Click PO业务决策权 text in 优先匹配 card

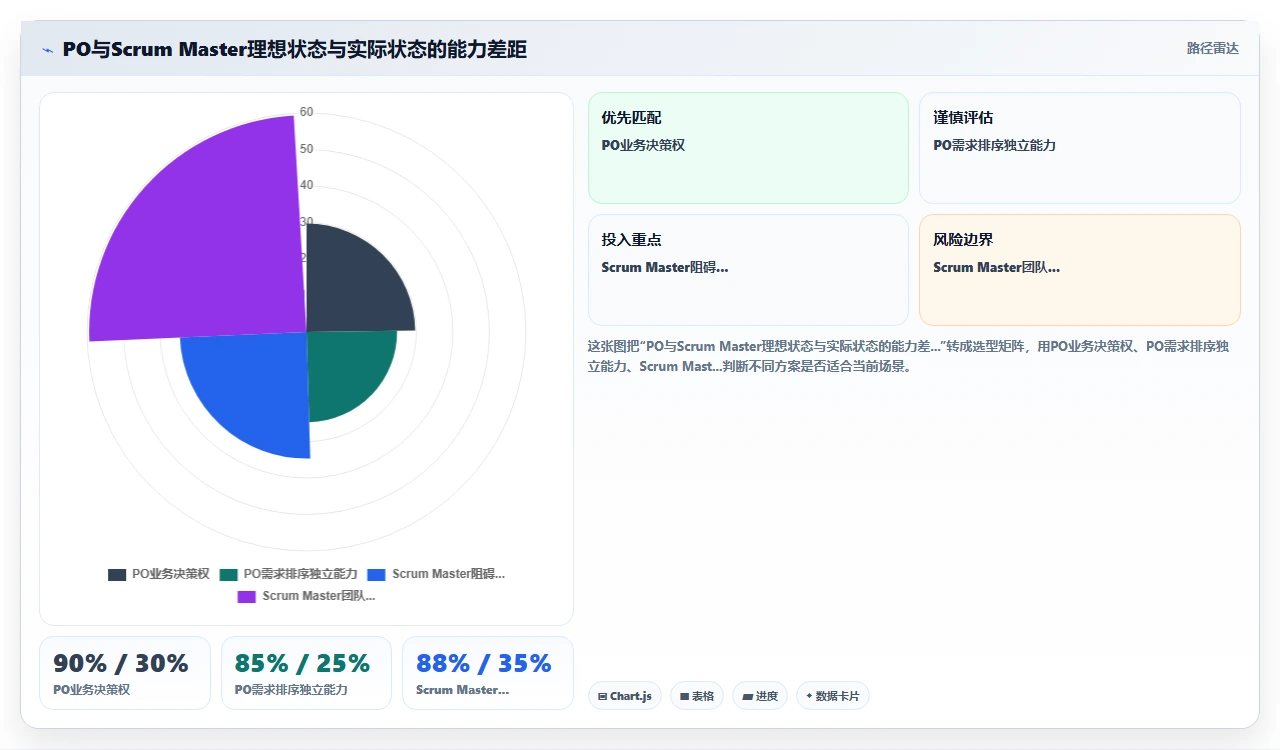[x=643, y=145]
